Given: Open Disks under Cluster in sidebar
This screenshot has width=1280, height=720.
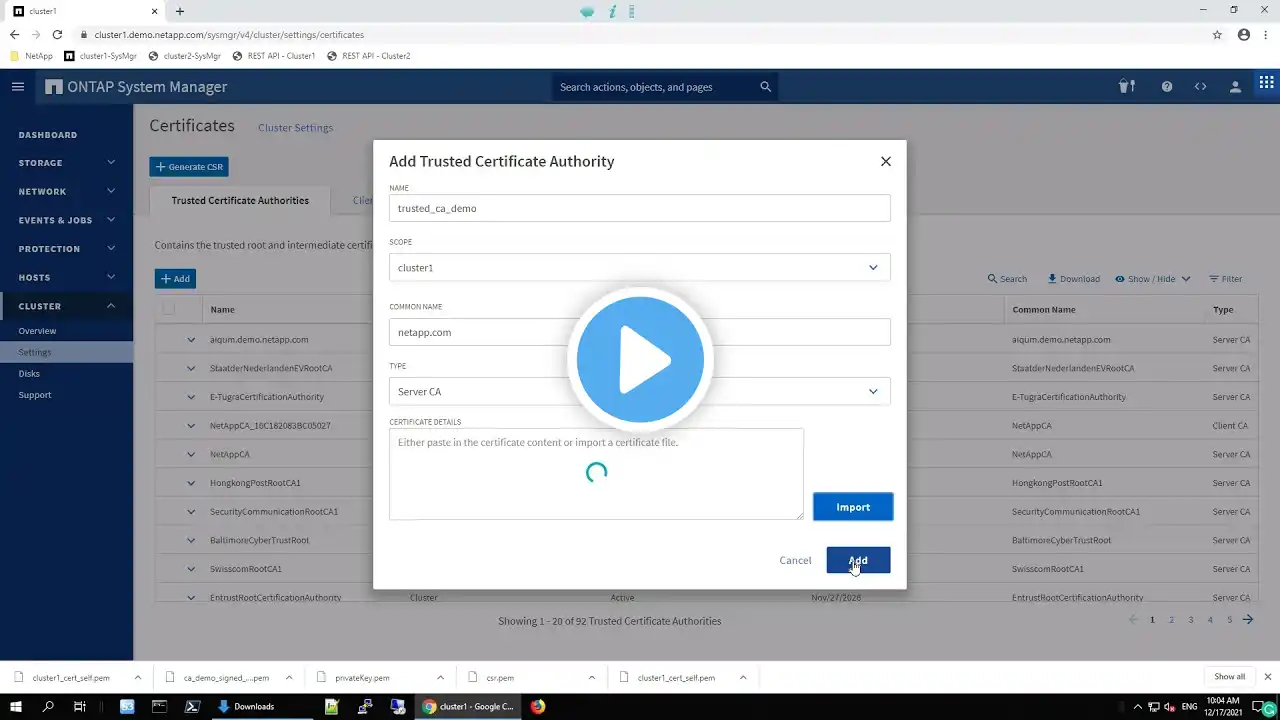Looking at the screenshot, I should (29, 374).
